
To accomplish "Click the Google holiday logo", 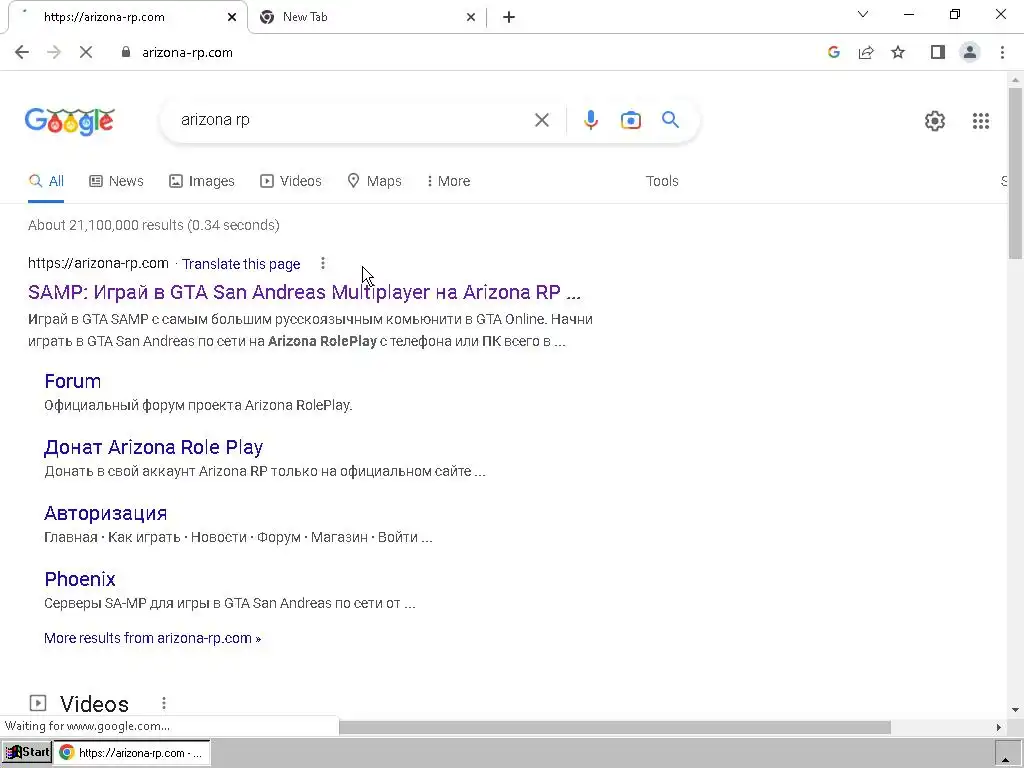I will (x=70, y=121).
